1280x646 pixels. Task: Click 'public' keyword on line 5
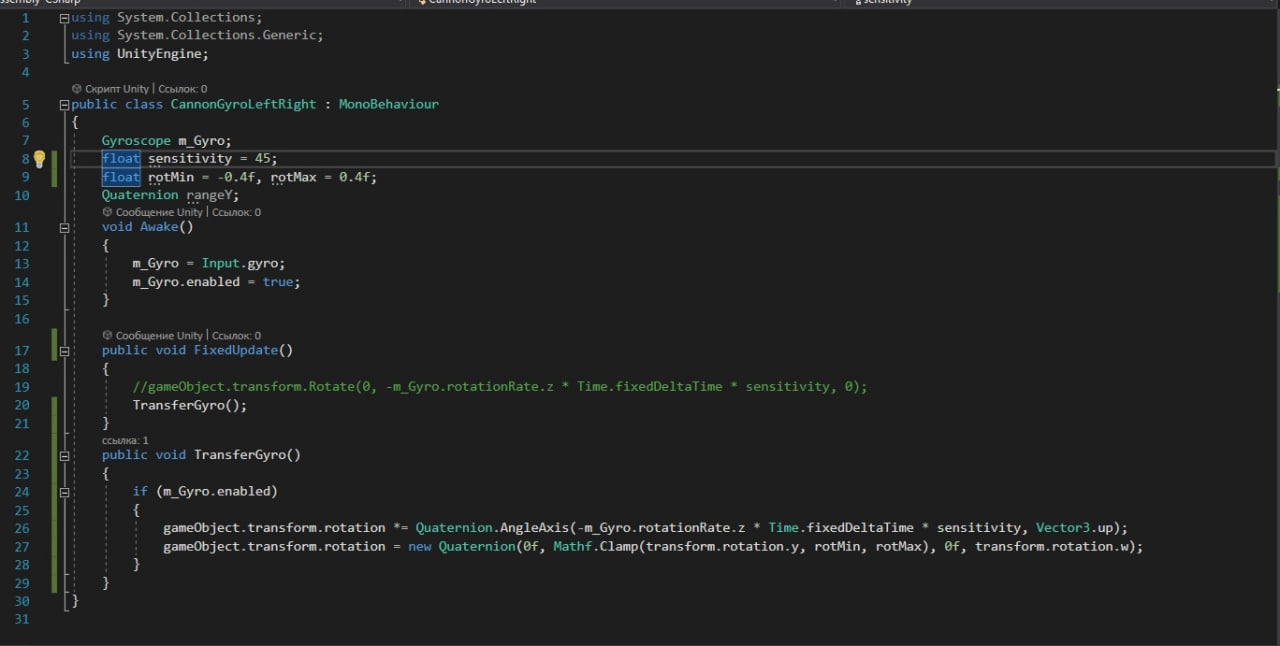coord(94,104)
